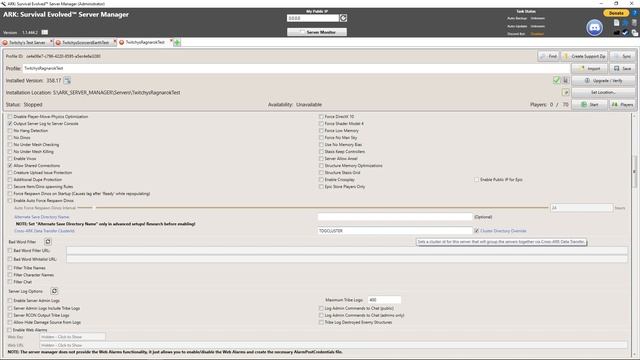Check Epic Store Players Only
This screenshot has height=360, width=640.
[x=321, y=187]
